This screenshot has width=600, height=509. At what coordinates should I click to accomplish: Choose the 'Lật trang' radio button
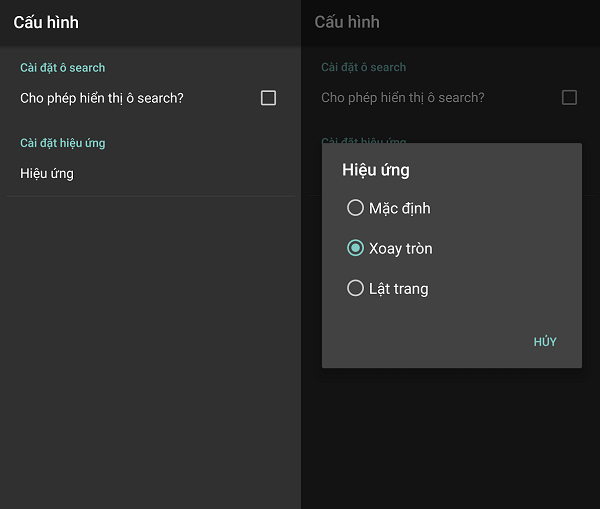[x=355, y=288]
